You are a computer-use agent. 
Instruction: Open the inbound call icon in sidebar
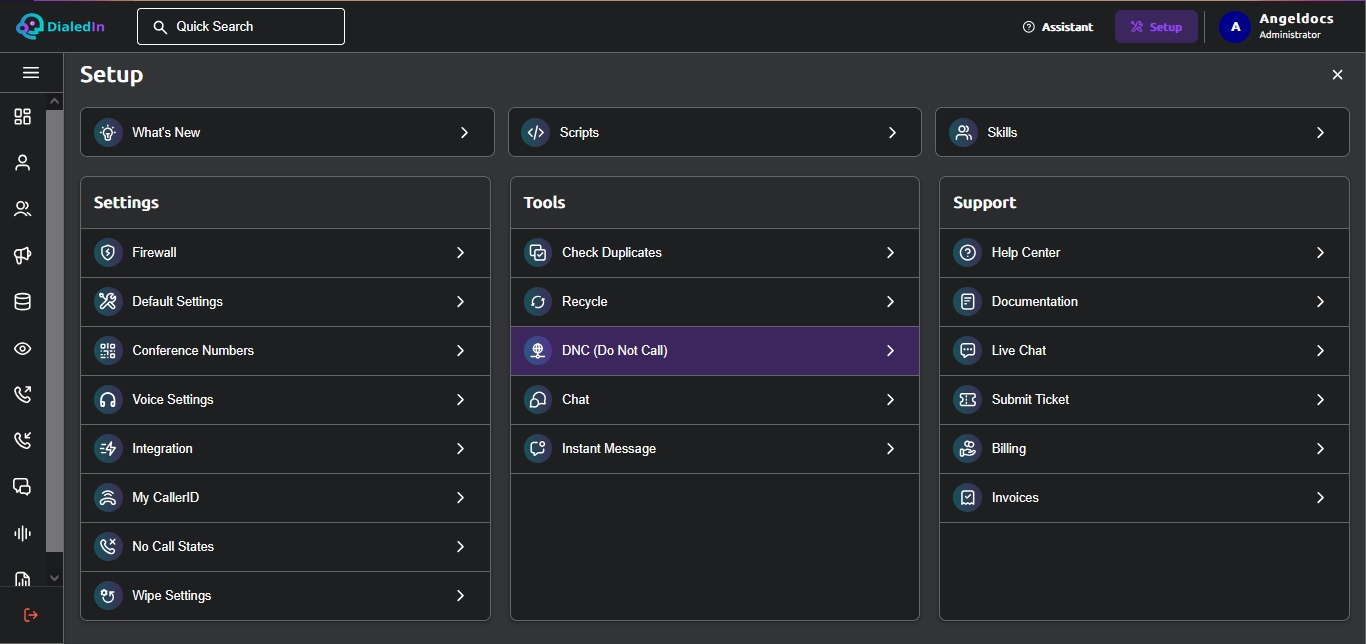(x=22, y=441)
